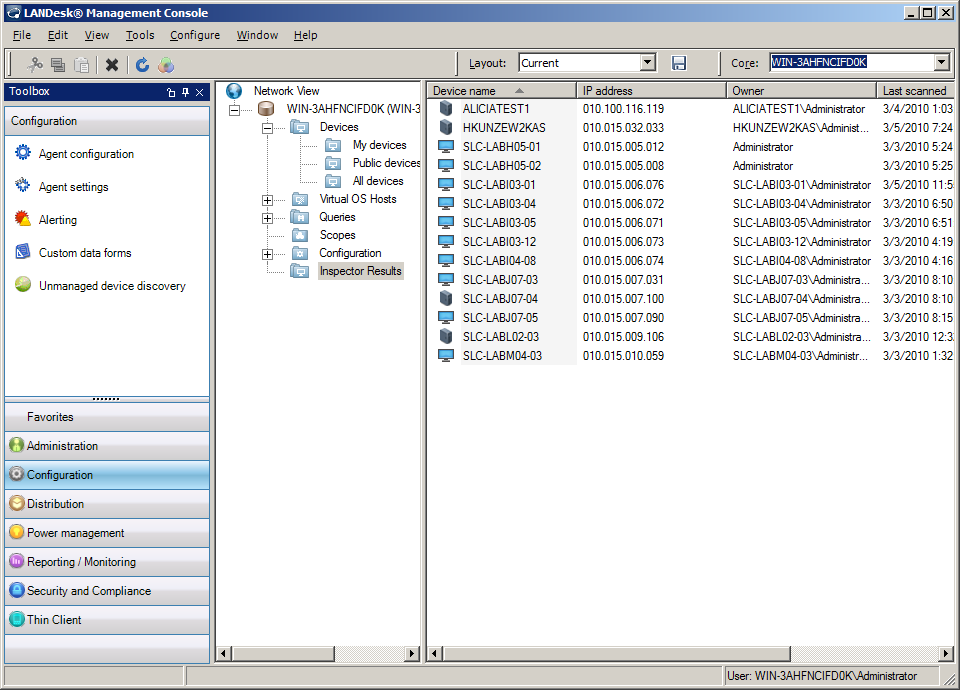Click the Network View globe icon

(x=234, y=91)
